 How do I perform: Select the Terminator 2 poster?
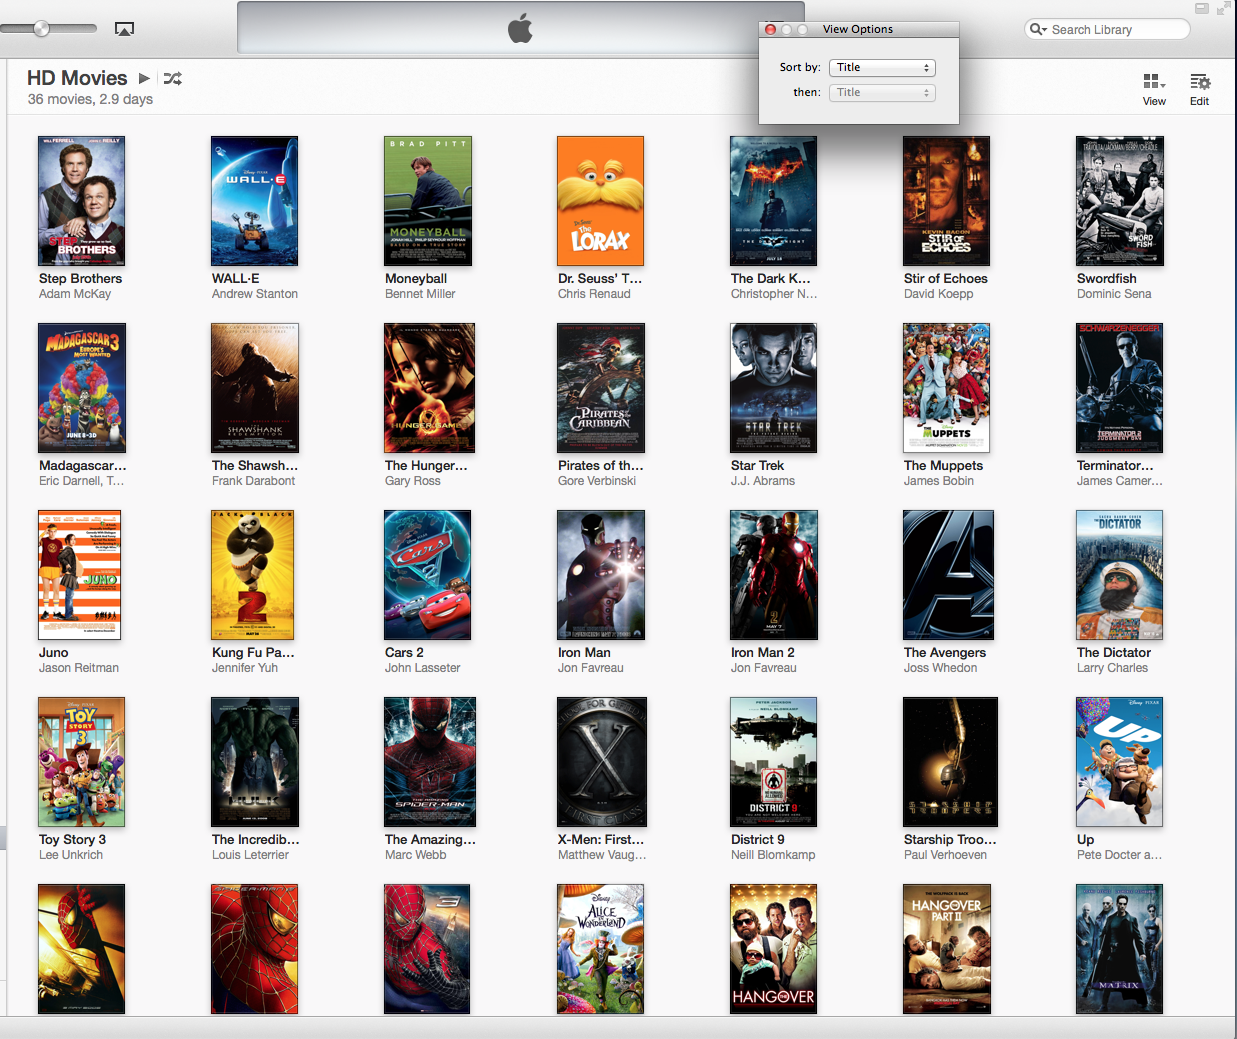click(1120, 388)
